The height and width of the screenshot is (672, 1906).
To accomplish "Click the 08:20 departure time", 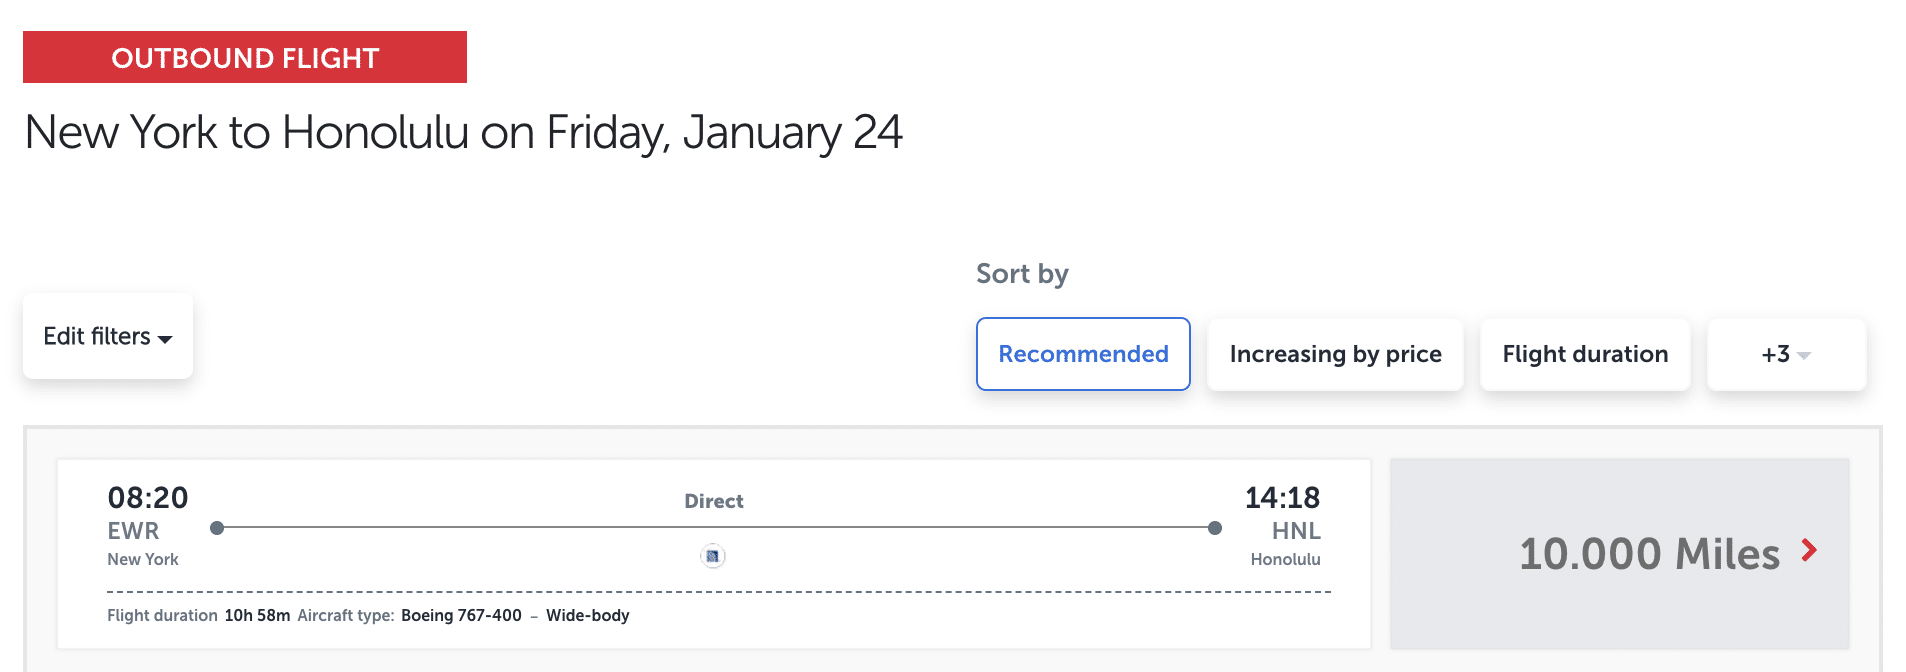I will (148, 497).
